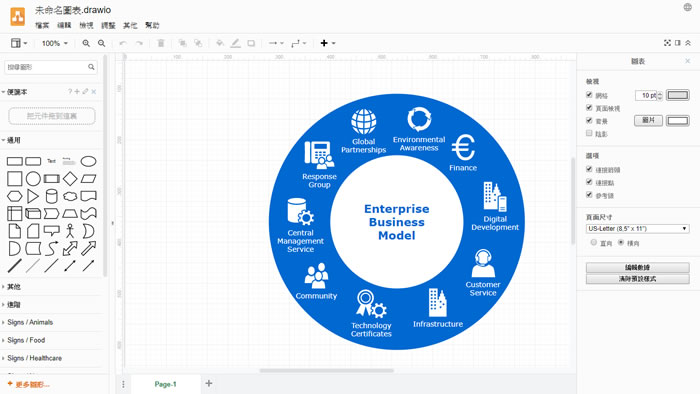Screen dimensions: 700x394
Task: Click the upper button below orientation options
Action: [637, 267]
